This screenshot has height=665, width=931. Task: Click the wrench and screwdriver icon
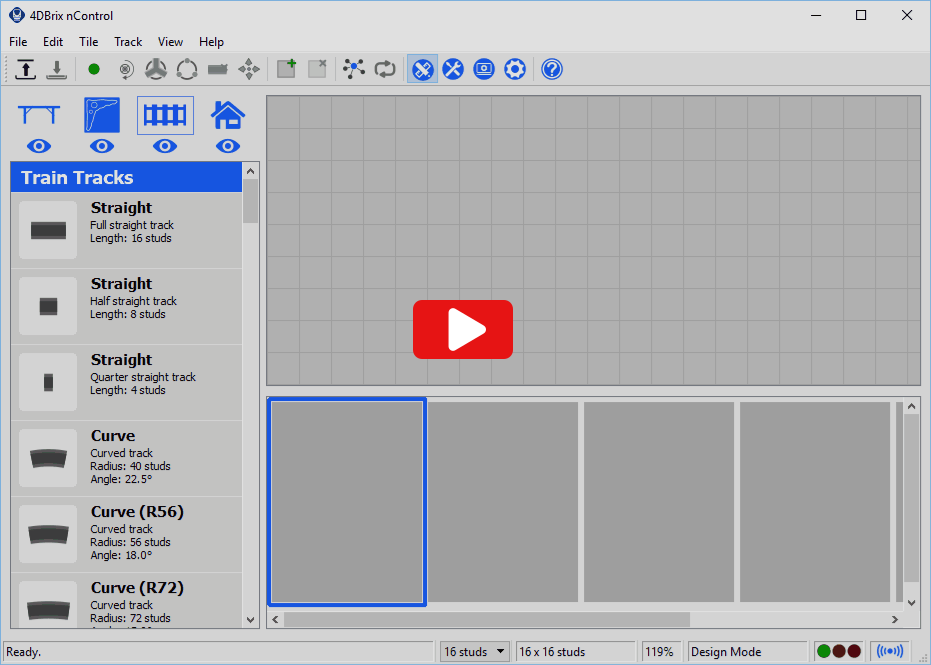[453, 69]
